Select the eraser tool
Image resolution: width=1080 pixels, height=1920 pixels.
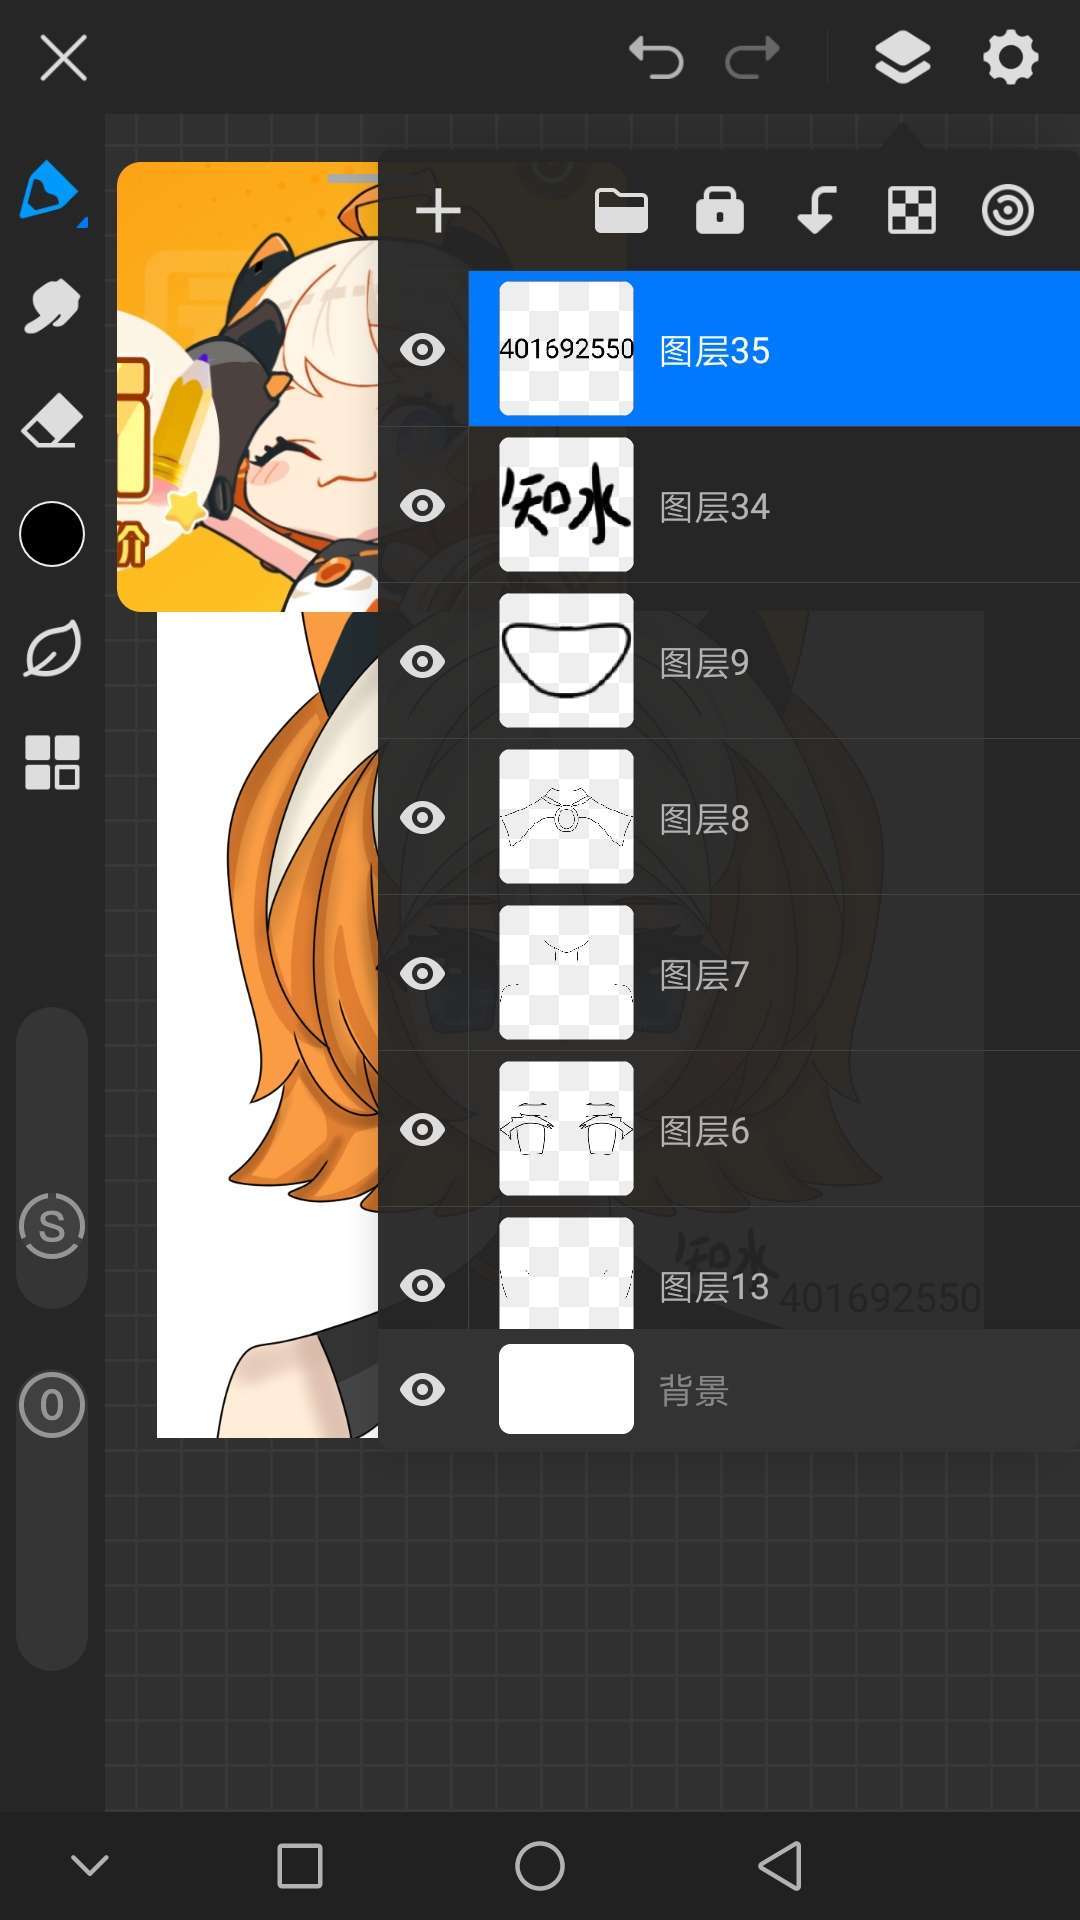[51, 421]
